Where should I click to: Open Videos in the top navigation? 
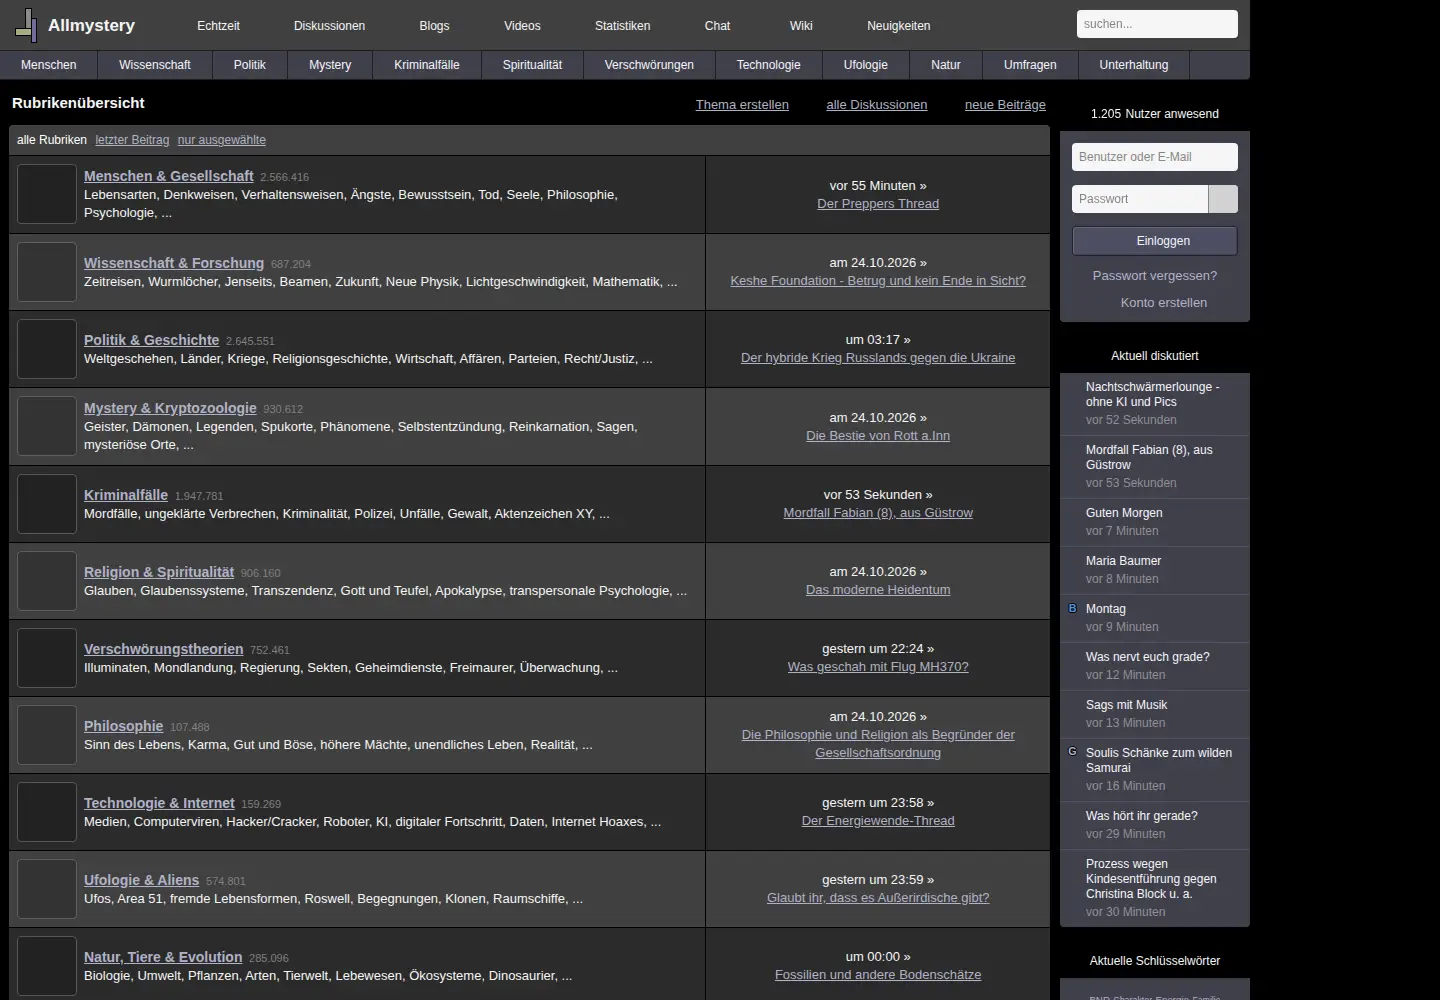[522, 26]
